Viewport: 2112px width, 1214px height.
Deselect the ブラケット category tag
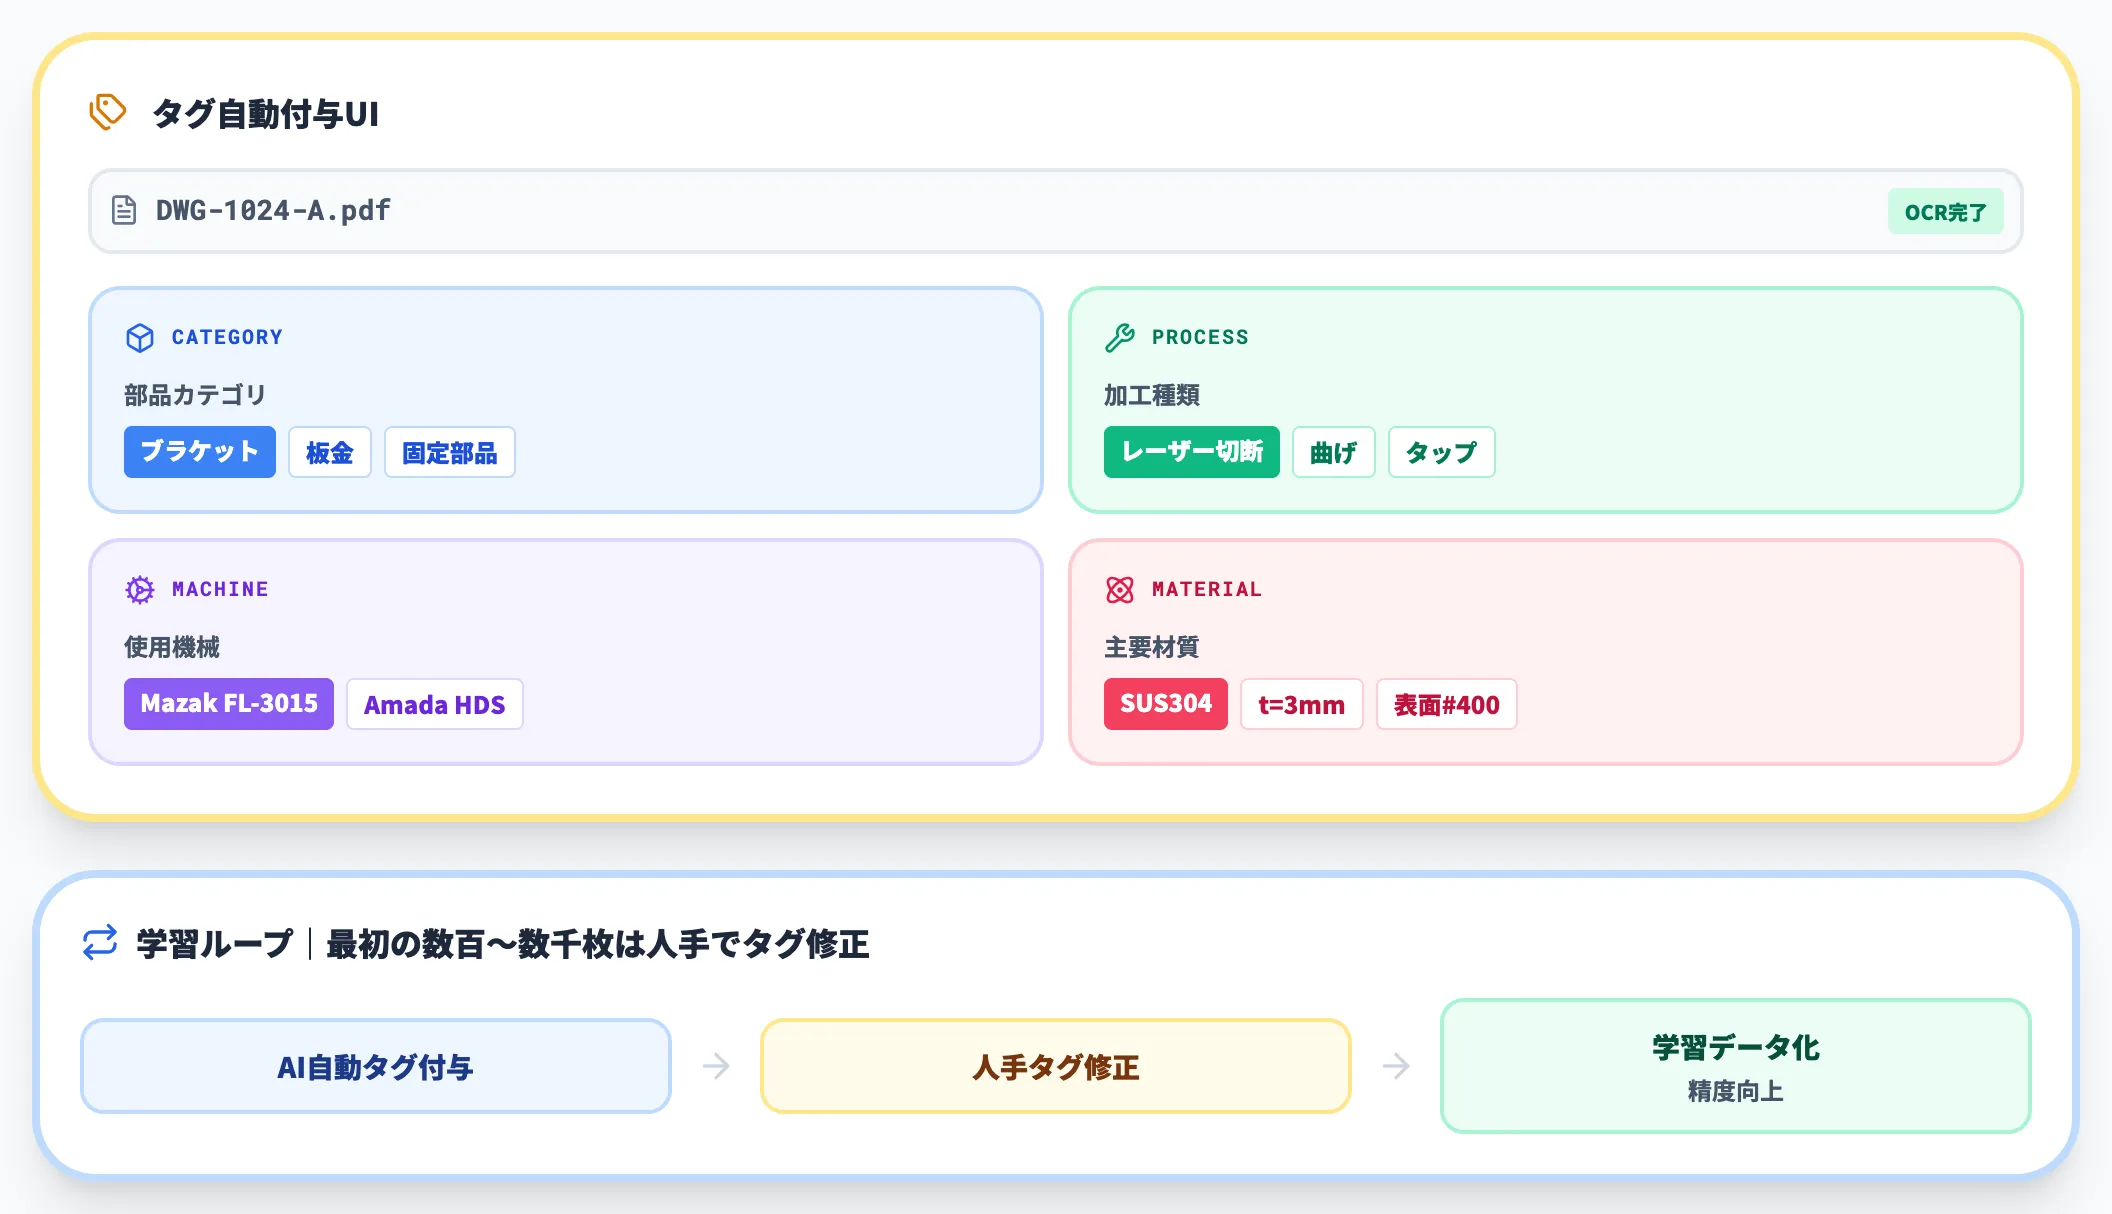click(199, 452)
